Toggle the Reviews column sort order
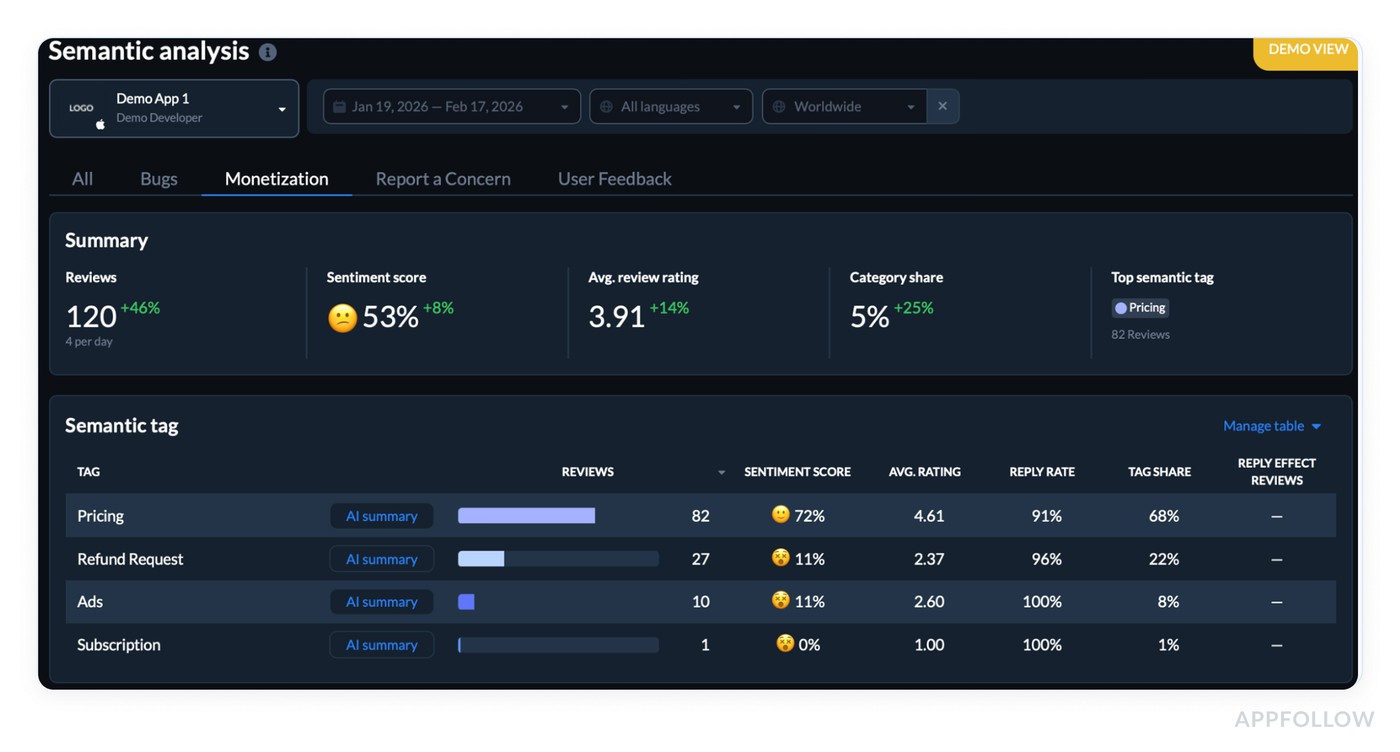The image size is (1400, 752). (x=721, y=471)
